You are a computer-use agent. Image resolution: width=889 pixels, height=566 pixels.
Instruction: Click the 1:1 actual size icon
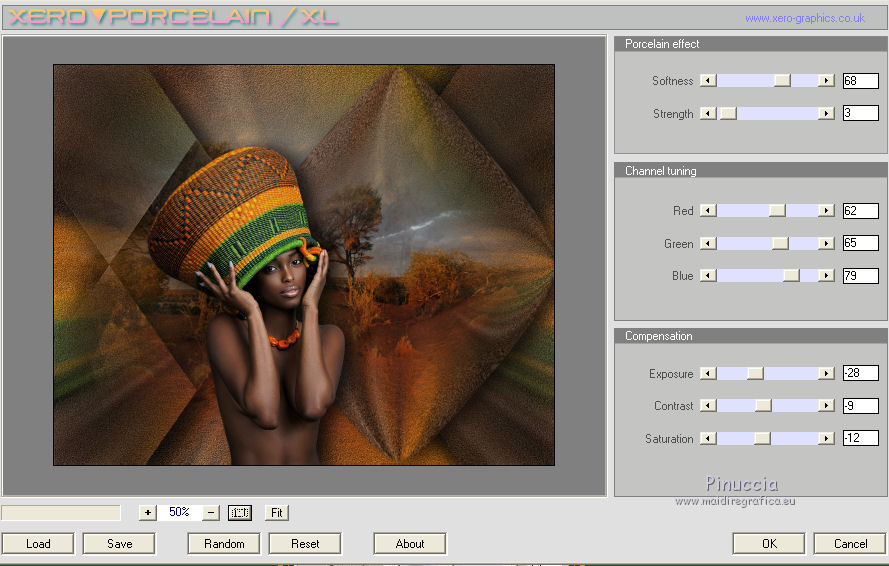click(240, 513)
